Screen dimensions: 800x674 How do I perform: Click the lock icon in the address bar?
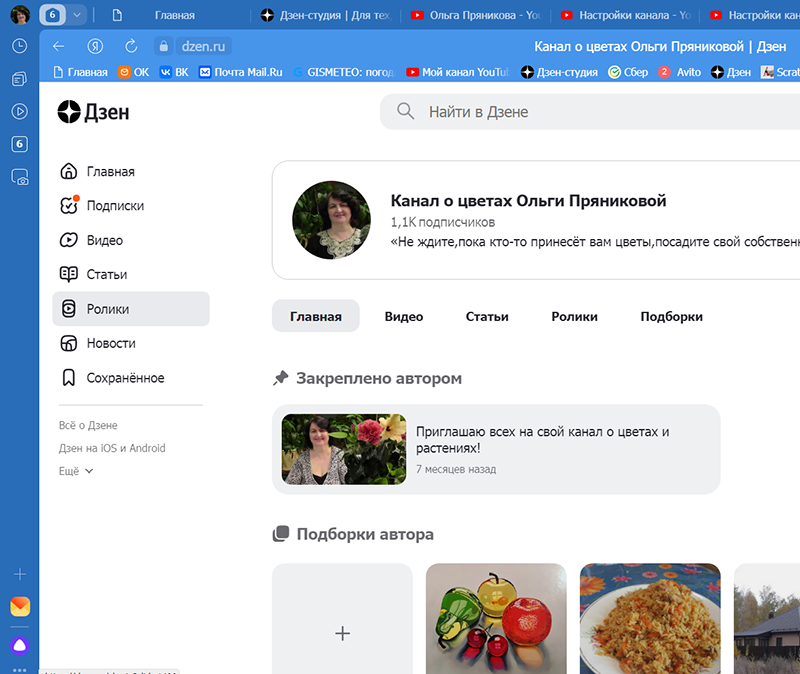point(163,46)
